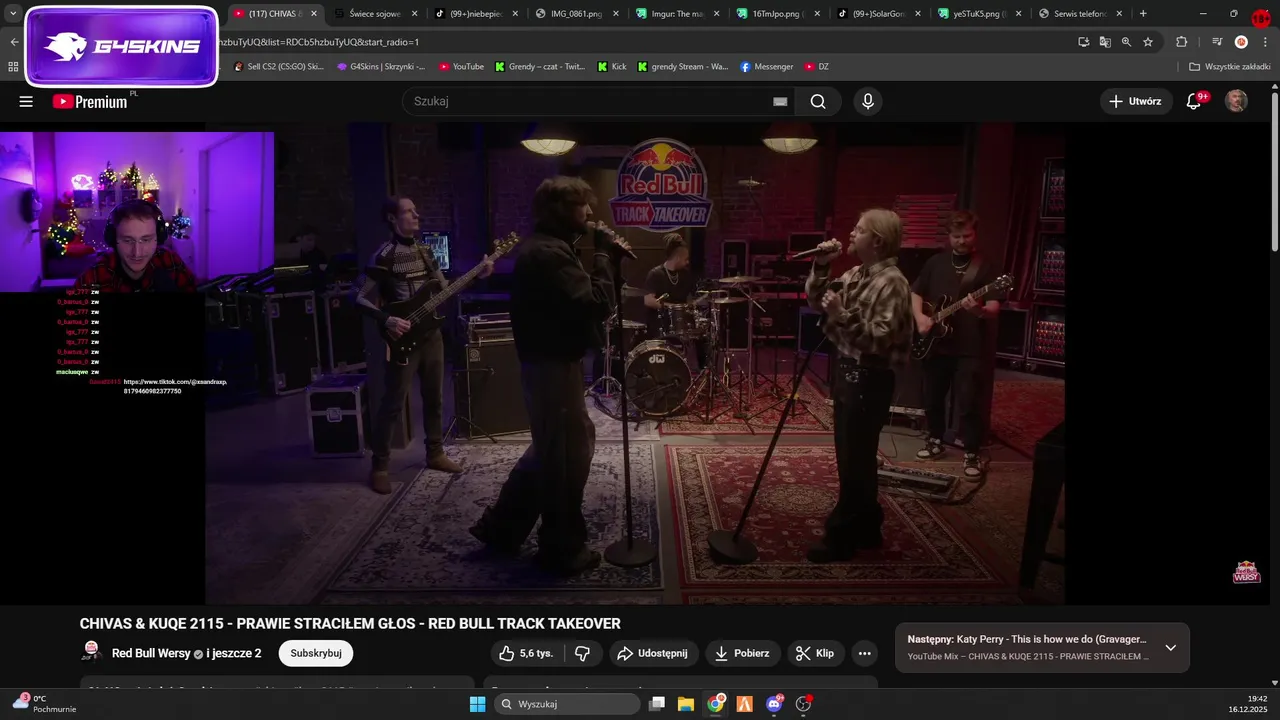Screen dimensions: 1280x720
Task: Expand the Następny queue panel
Action: point(1170,647)
